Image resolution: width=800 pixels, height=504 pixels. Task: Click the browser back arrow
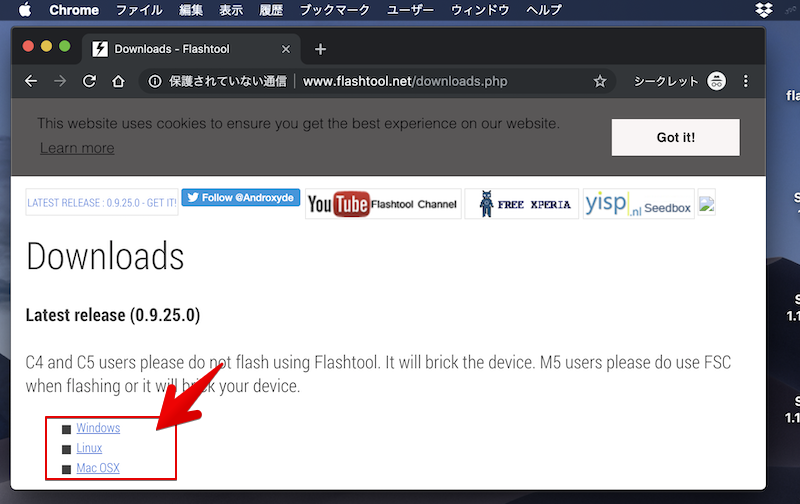tap(31, 81)
